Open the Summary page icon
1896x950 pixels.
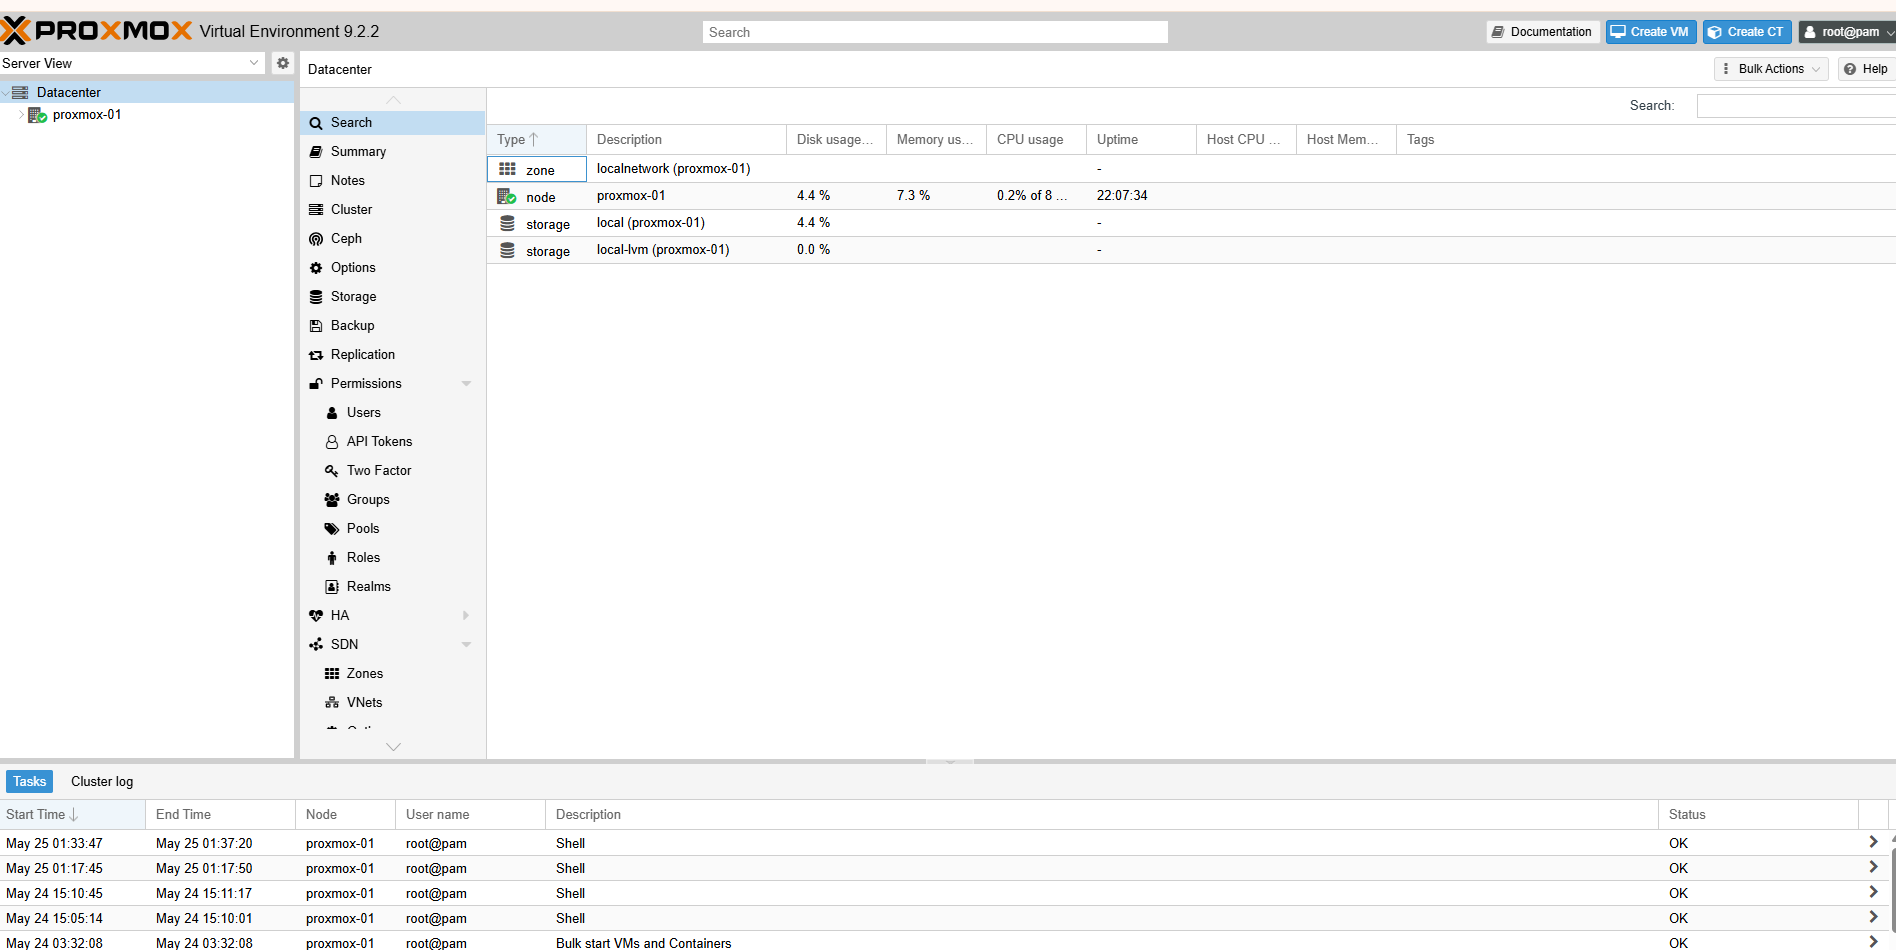point(316,152)
